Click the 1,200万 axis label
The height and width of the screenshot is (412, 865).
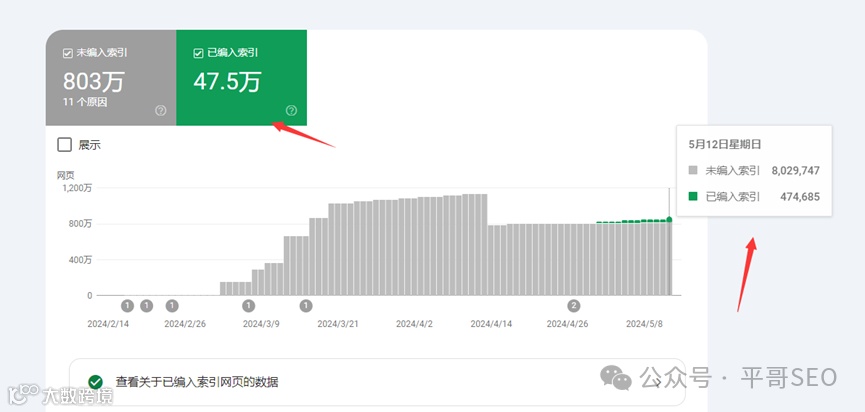(77, 188)
